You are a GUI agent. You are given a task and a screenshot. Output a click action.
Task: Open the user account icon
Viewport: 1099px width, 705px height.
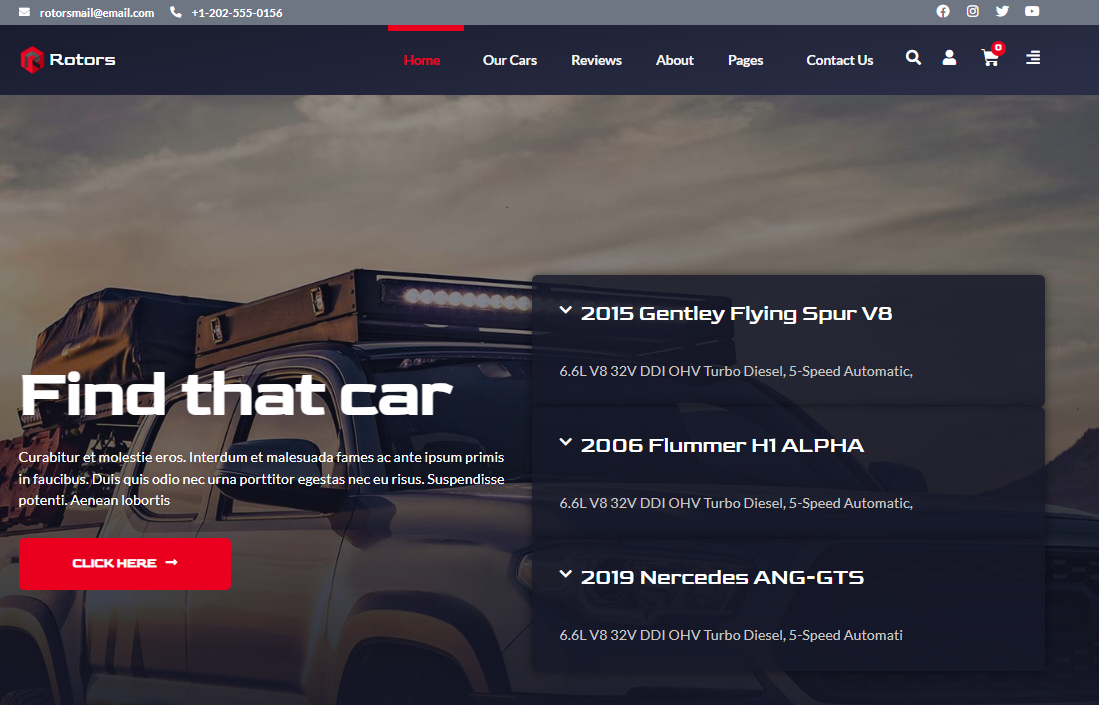click(949, 58)
